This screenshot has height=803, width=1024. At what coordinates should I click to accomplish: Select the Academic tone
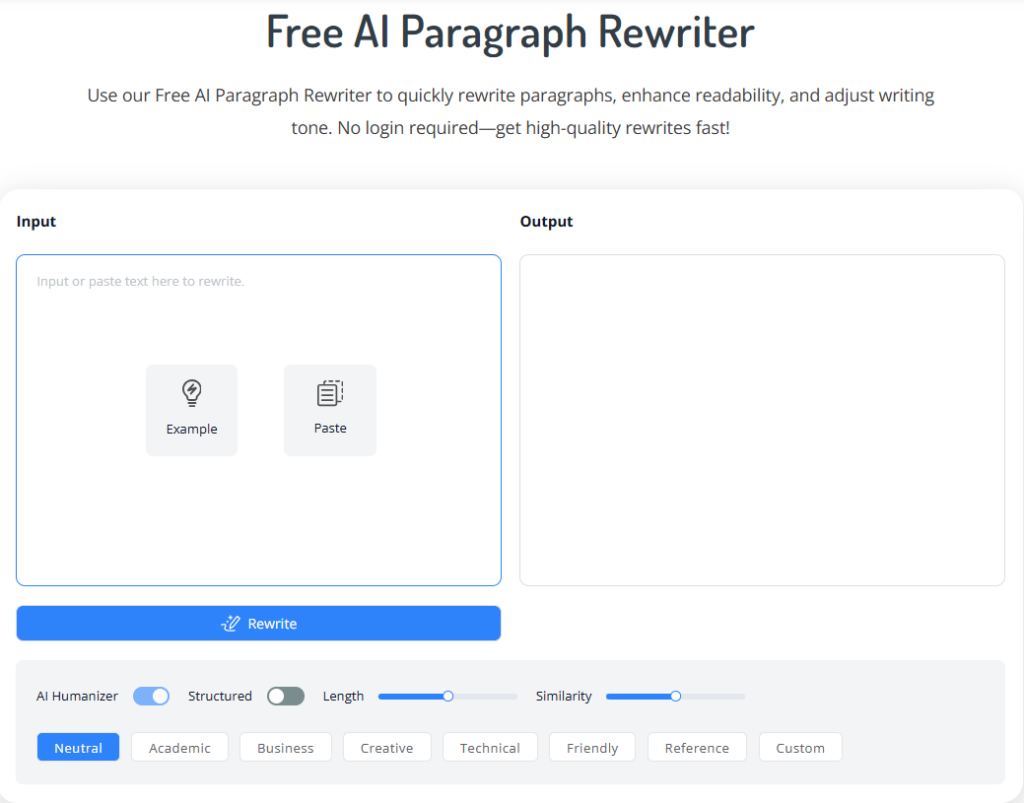pyautogui.click(x=179, y=747)
